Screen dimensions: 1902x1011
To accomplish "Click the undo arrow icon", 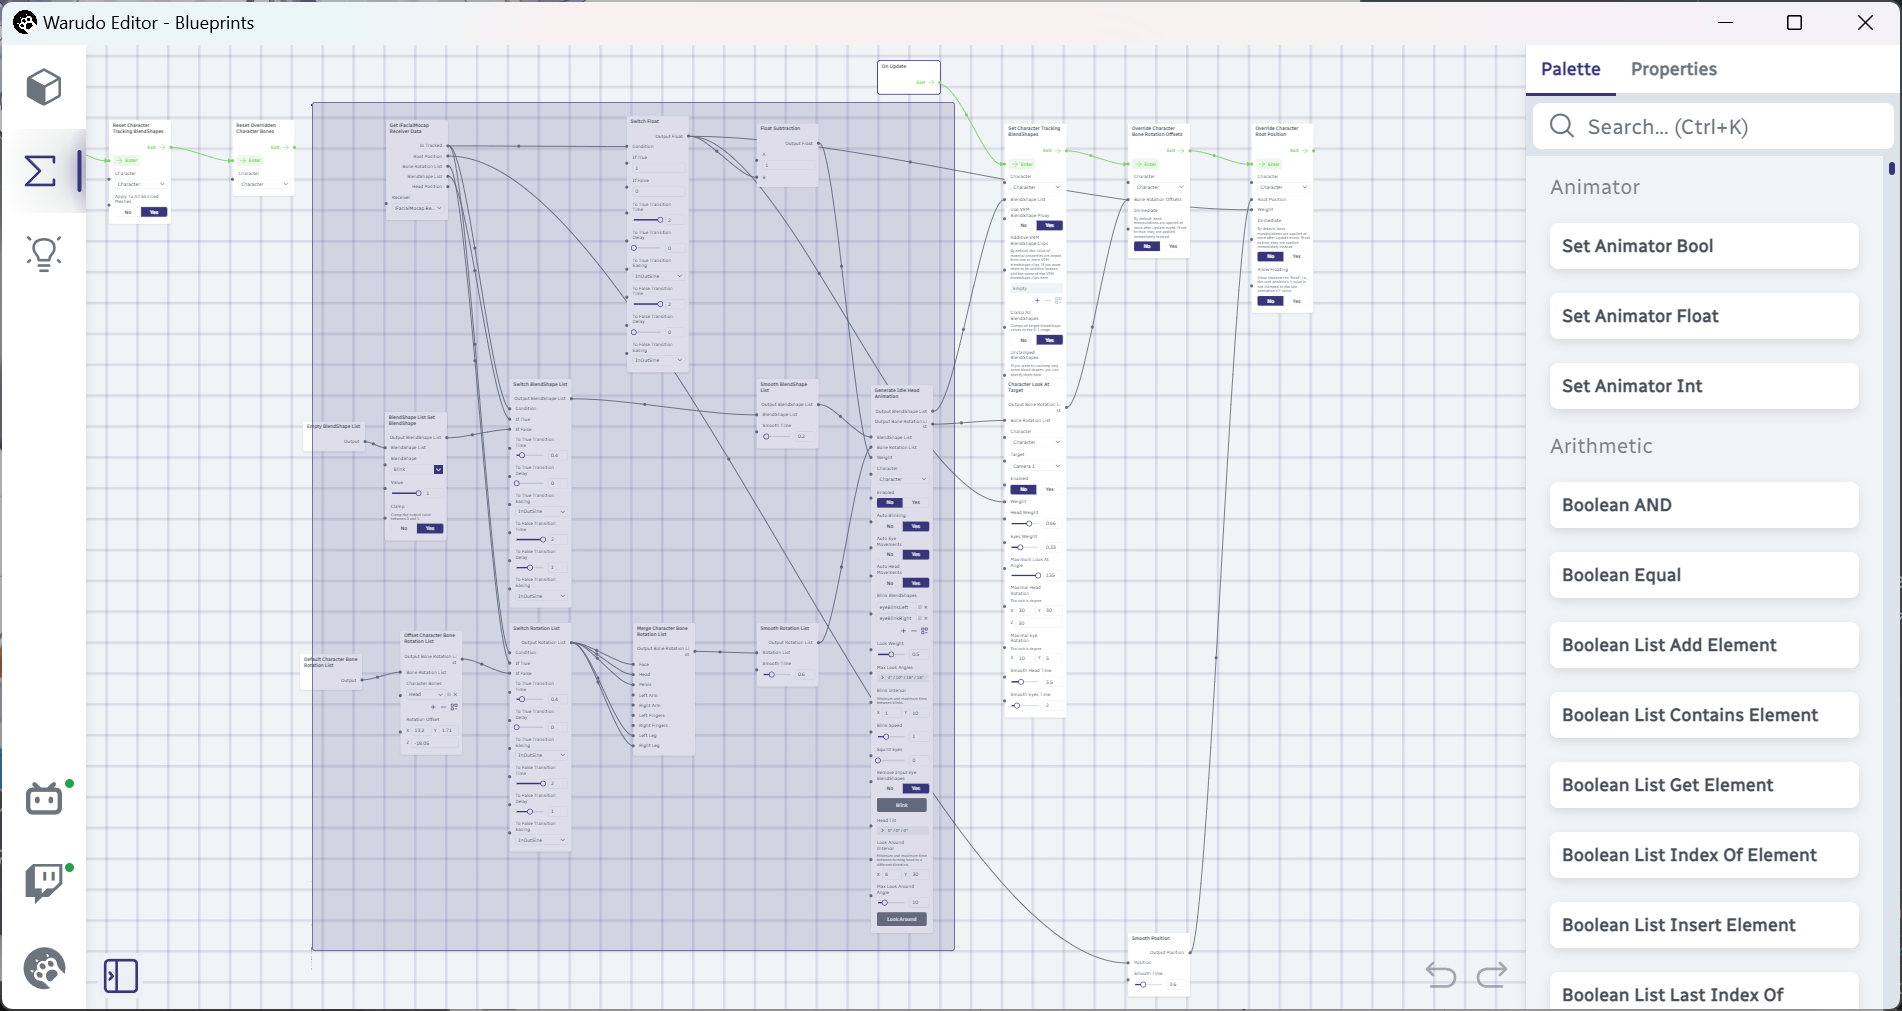I will pyautogui.click(x=1441, y=974).
